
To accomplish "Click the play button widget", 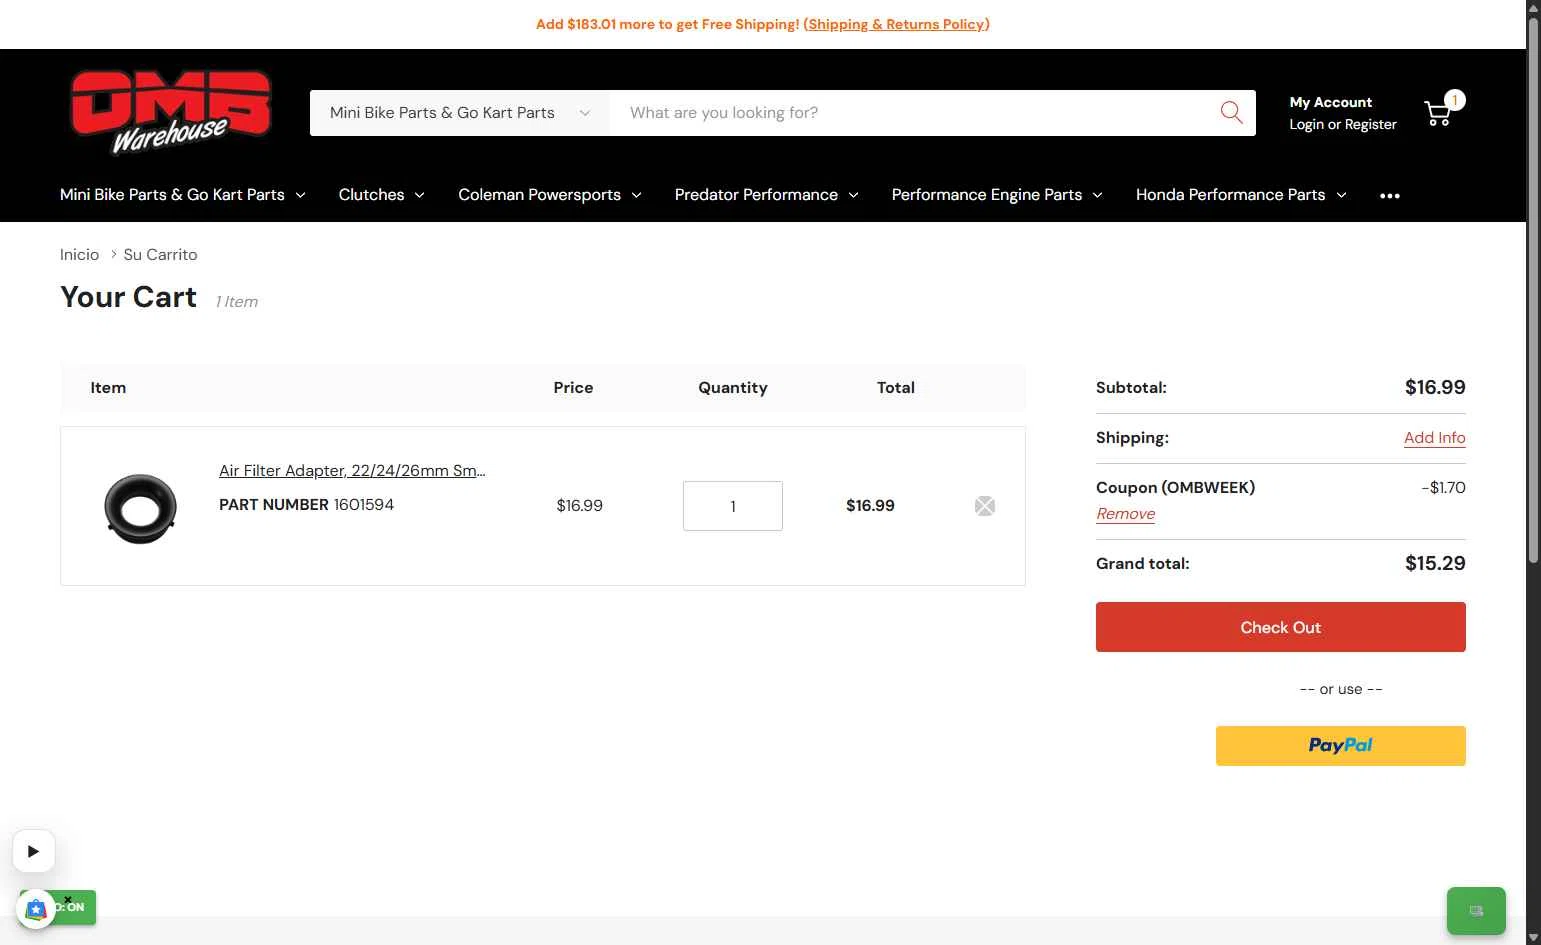I will [33, 852].
